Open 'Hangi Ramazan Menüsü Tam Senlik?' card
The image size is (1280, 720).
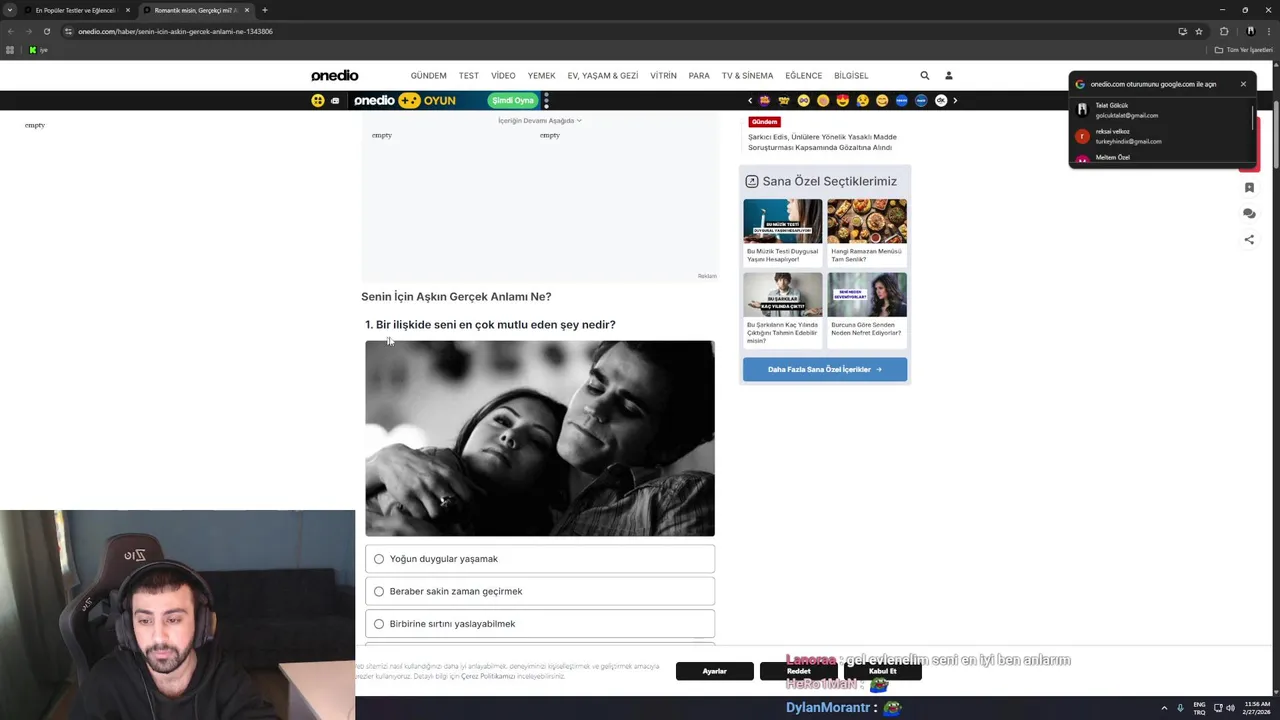point(867,232)
